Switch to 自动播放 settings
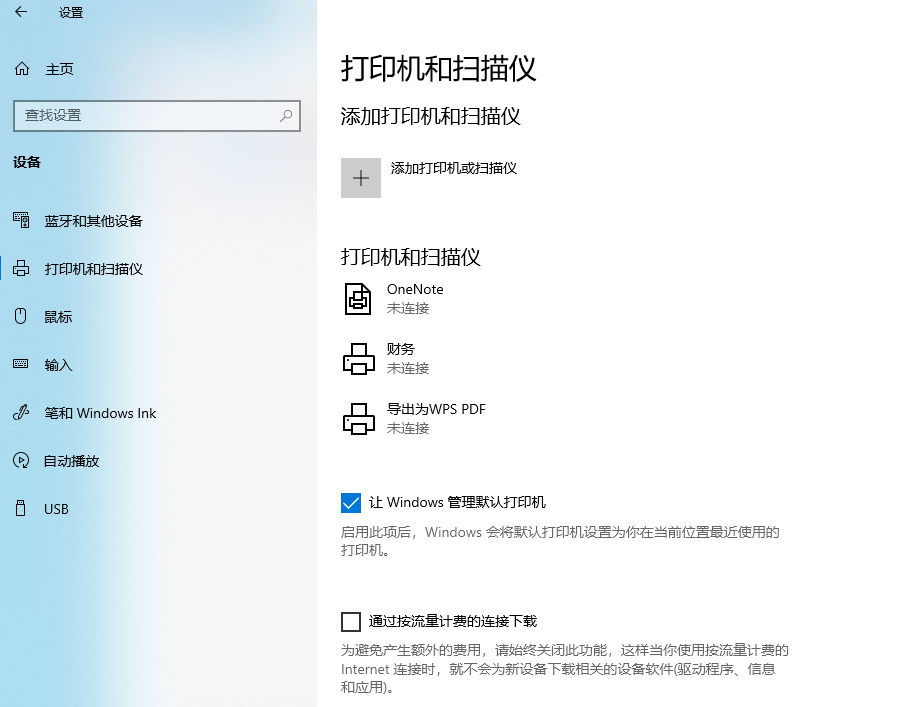This screenshot has width=899, height=707. tap(72, 461)
